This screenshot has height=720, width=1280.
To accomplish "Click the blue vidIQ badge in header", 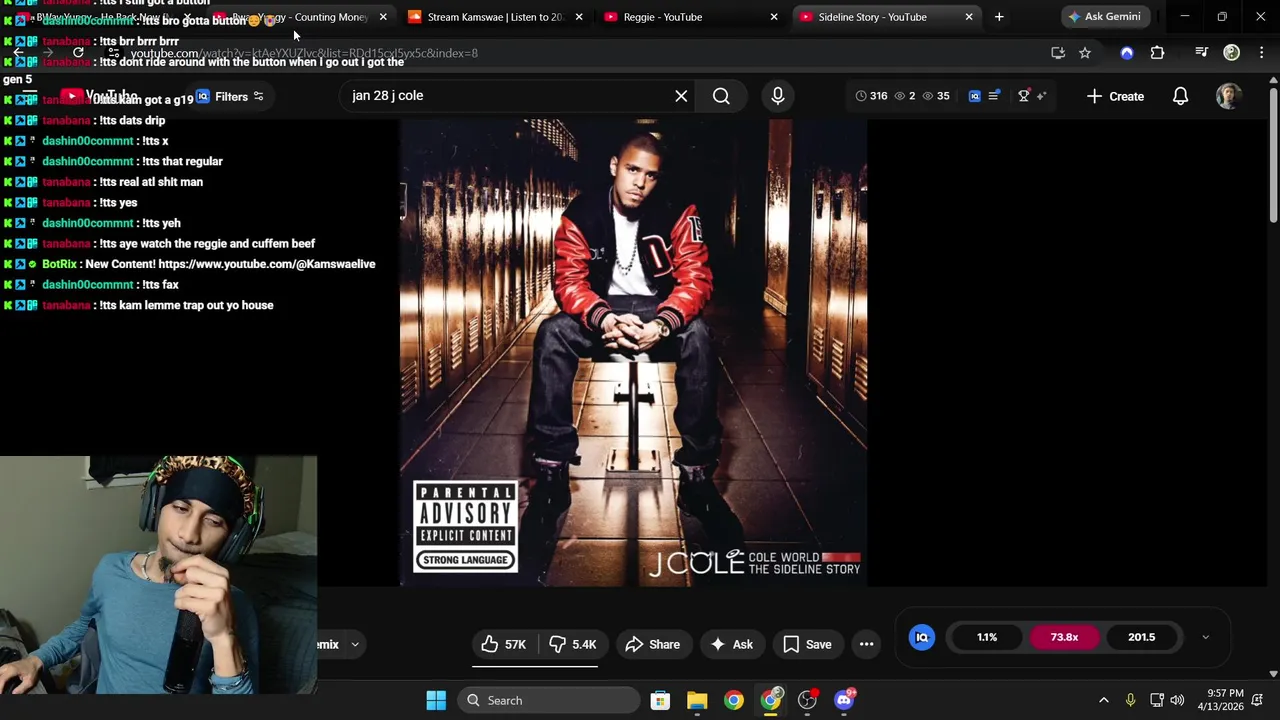I will pos(975,96).
